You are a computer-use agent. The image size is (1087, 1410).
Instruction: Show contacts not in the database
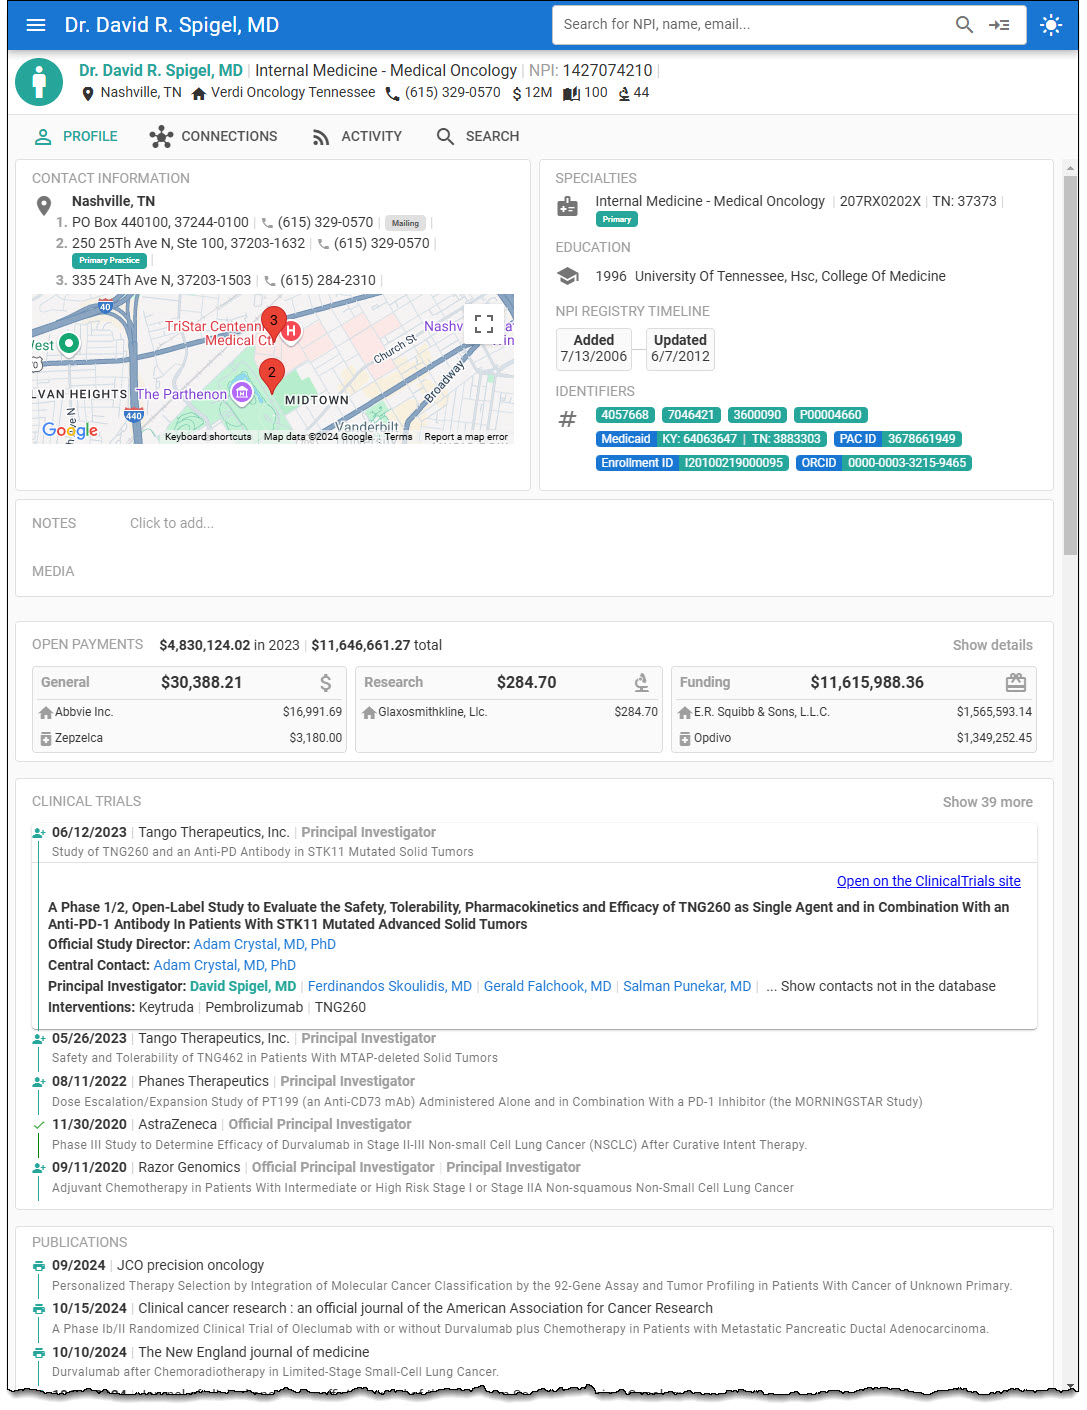pyautogui.click(x=881, y=987)
